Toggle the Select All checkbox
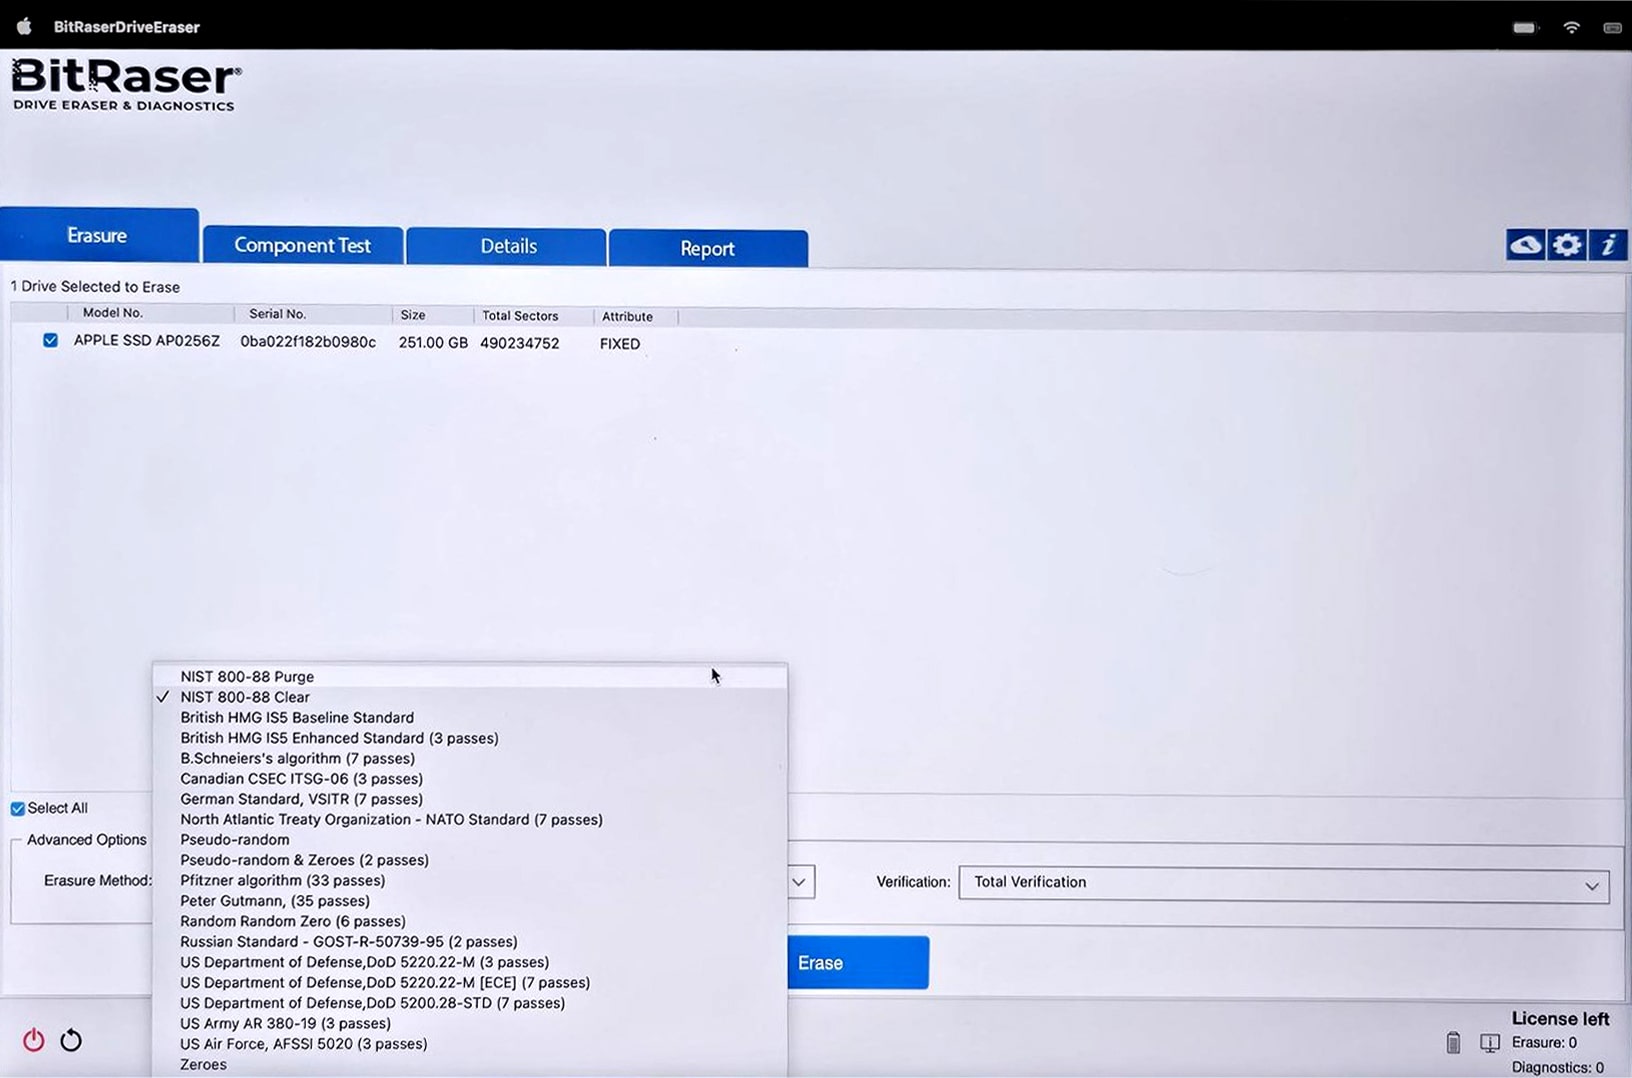This screenshot has width=1632, height=1078. pyautogui.click(x=18, y=808)
